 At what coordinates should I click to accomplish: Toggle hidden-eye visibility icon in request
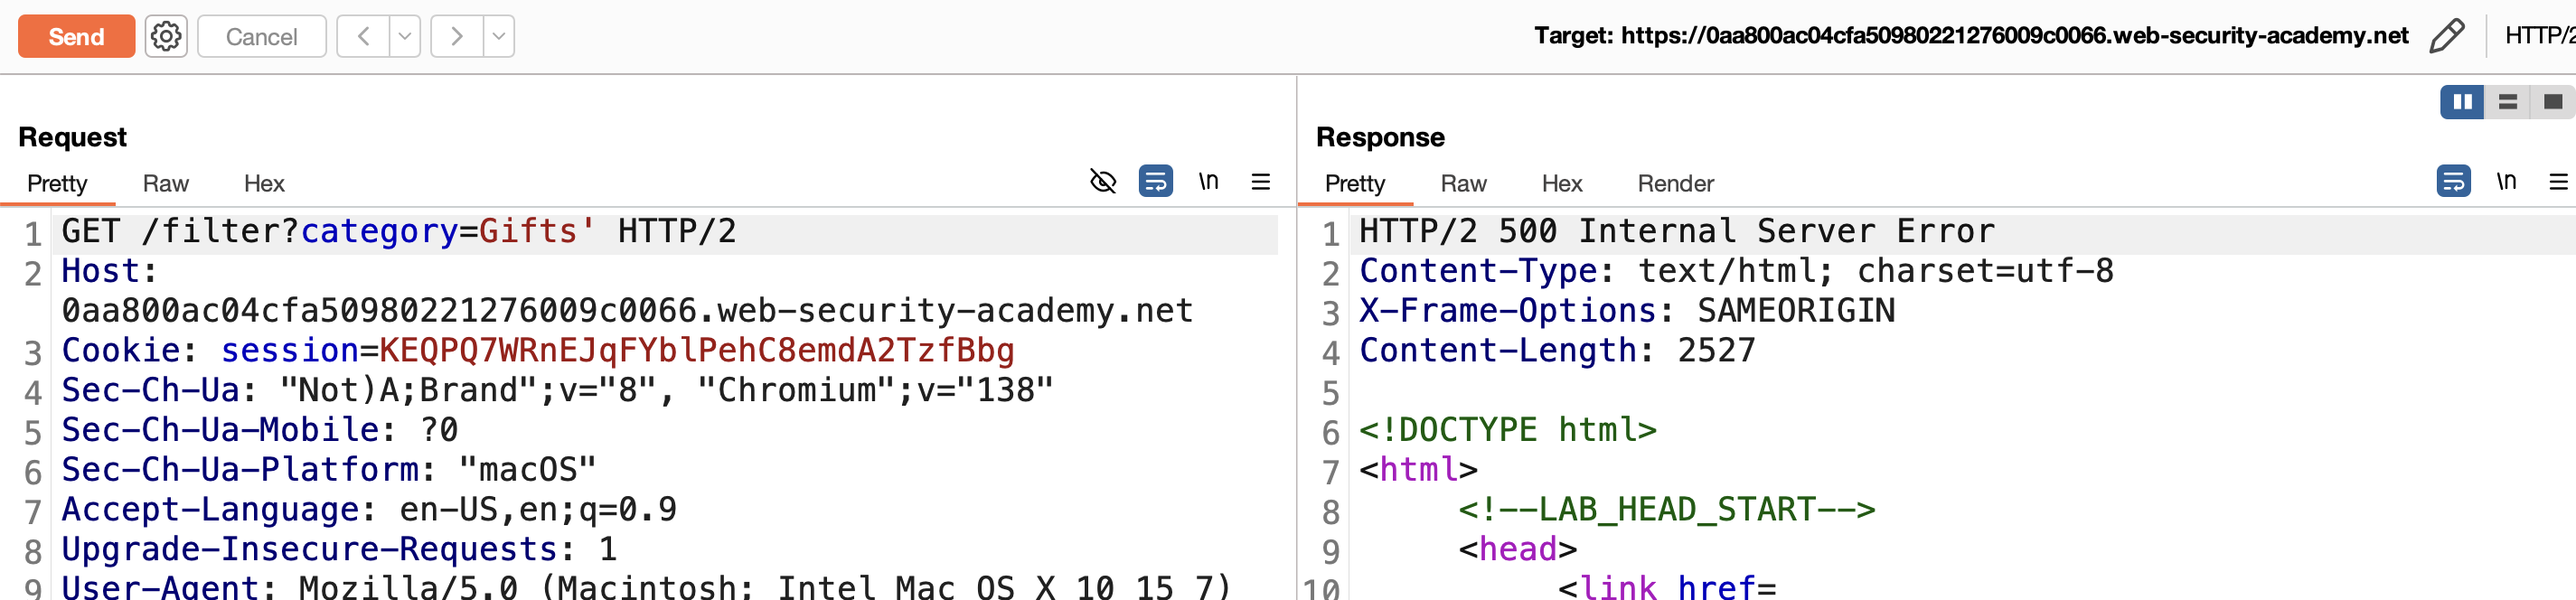point(1103,181)
